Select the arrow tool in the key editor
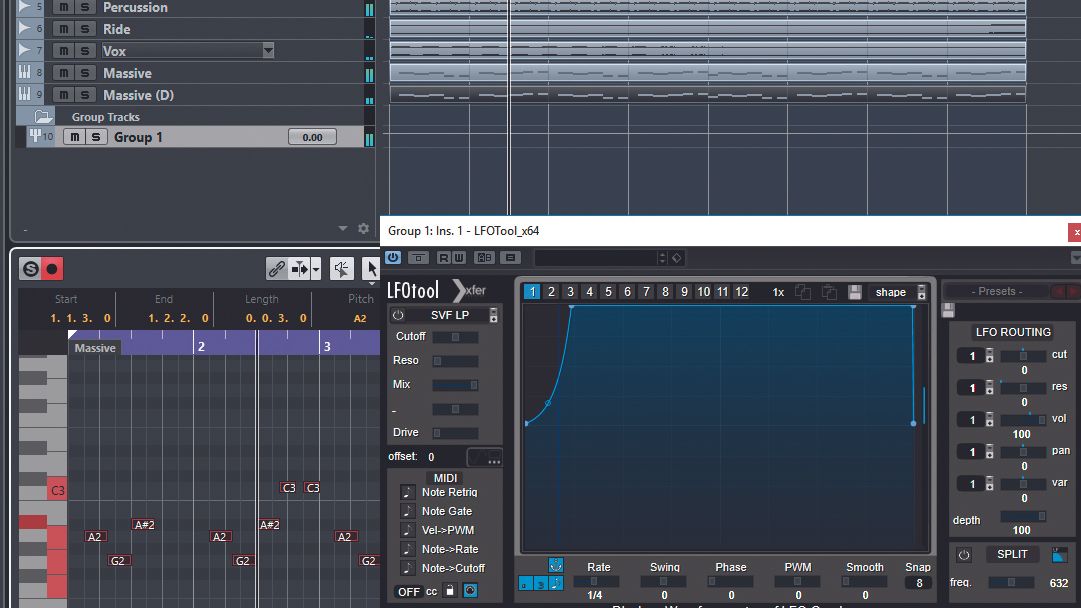This screenshot has height=608, width=1081. point(369,267)
